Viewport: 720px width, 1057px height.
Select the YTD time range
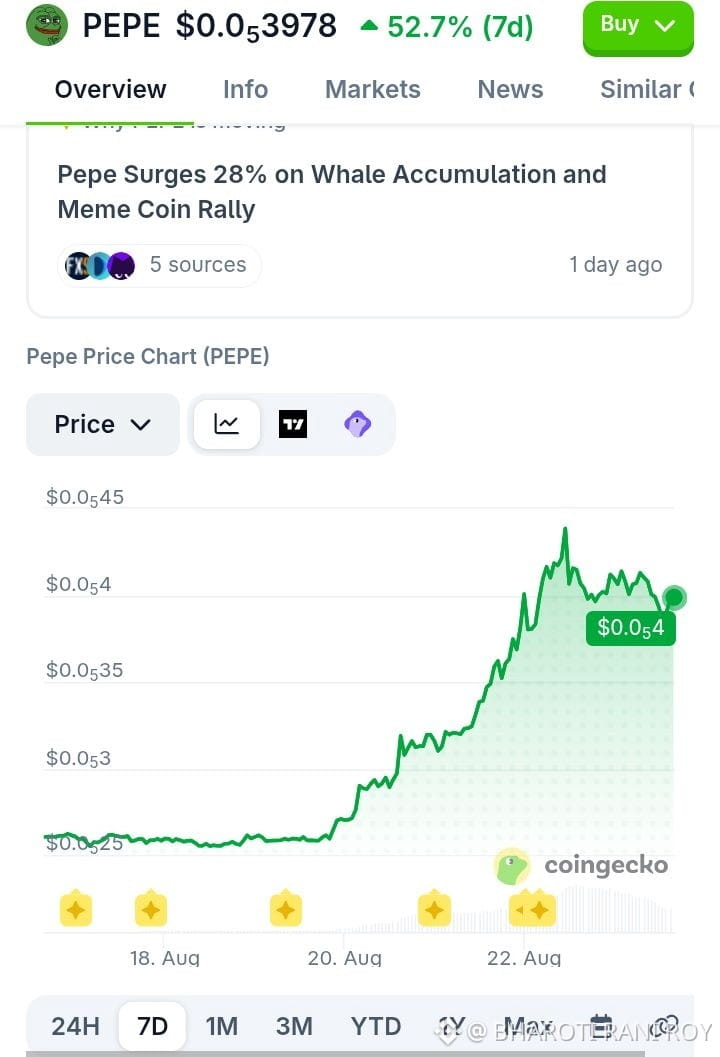click(x=376, y=1026)
